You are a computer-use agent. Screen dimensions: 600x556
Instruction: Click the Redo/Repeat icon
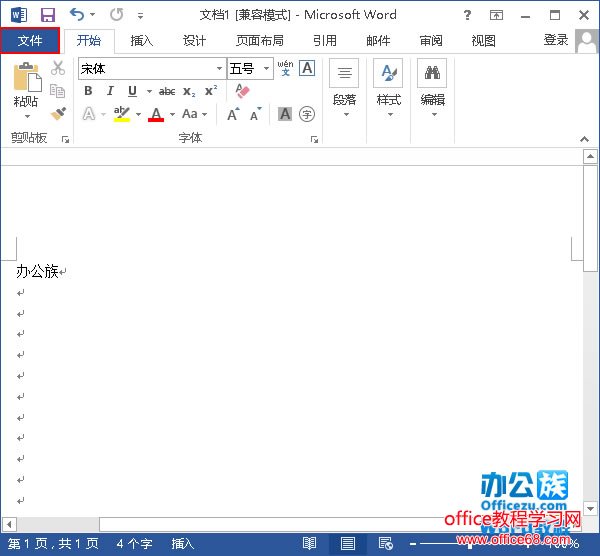(x=116, y=15)
